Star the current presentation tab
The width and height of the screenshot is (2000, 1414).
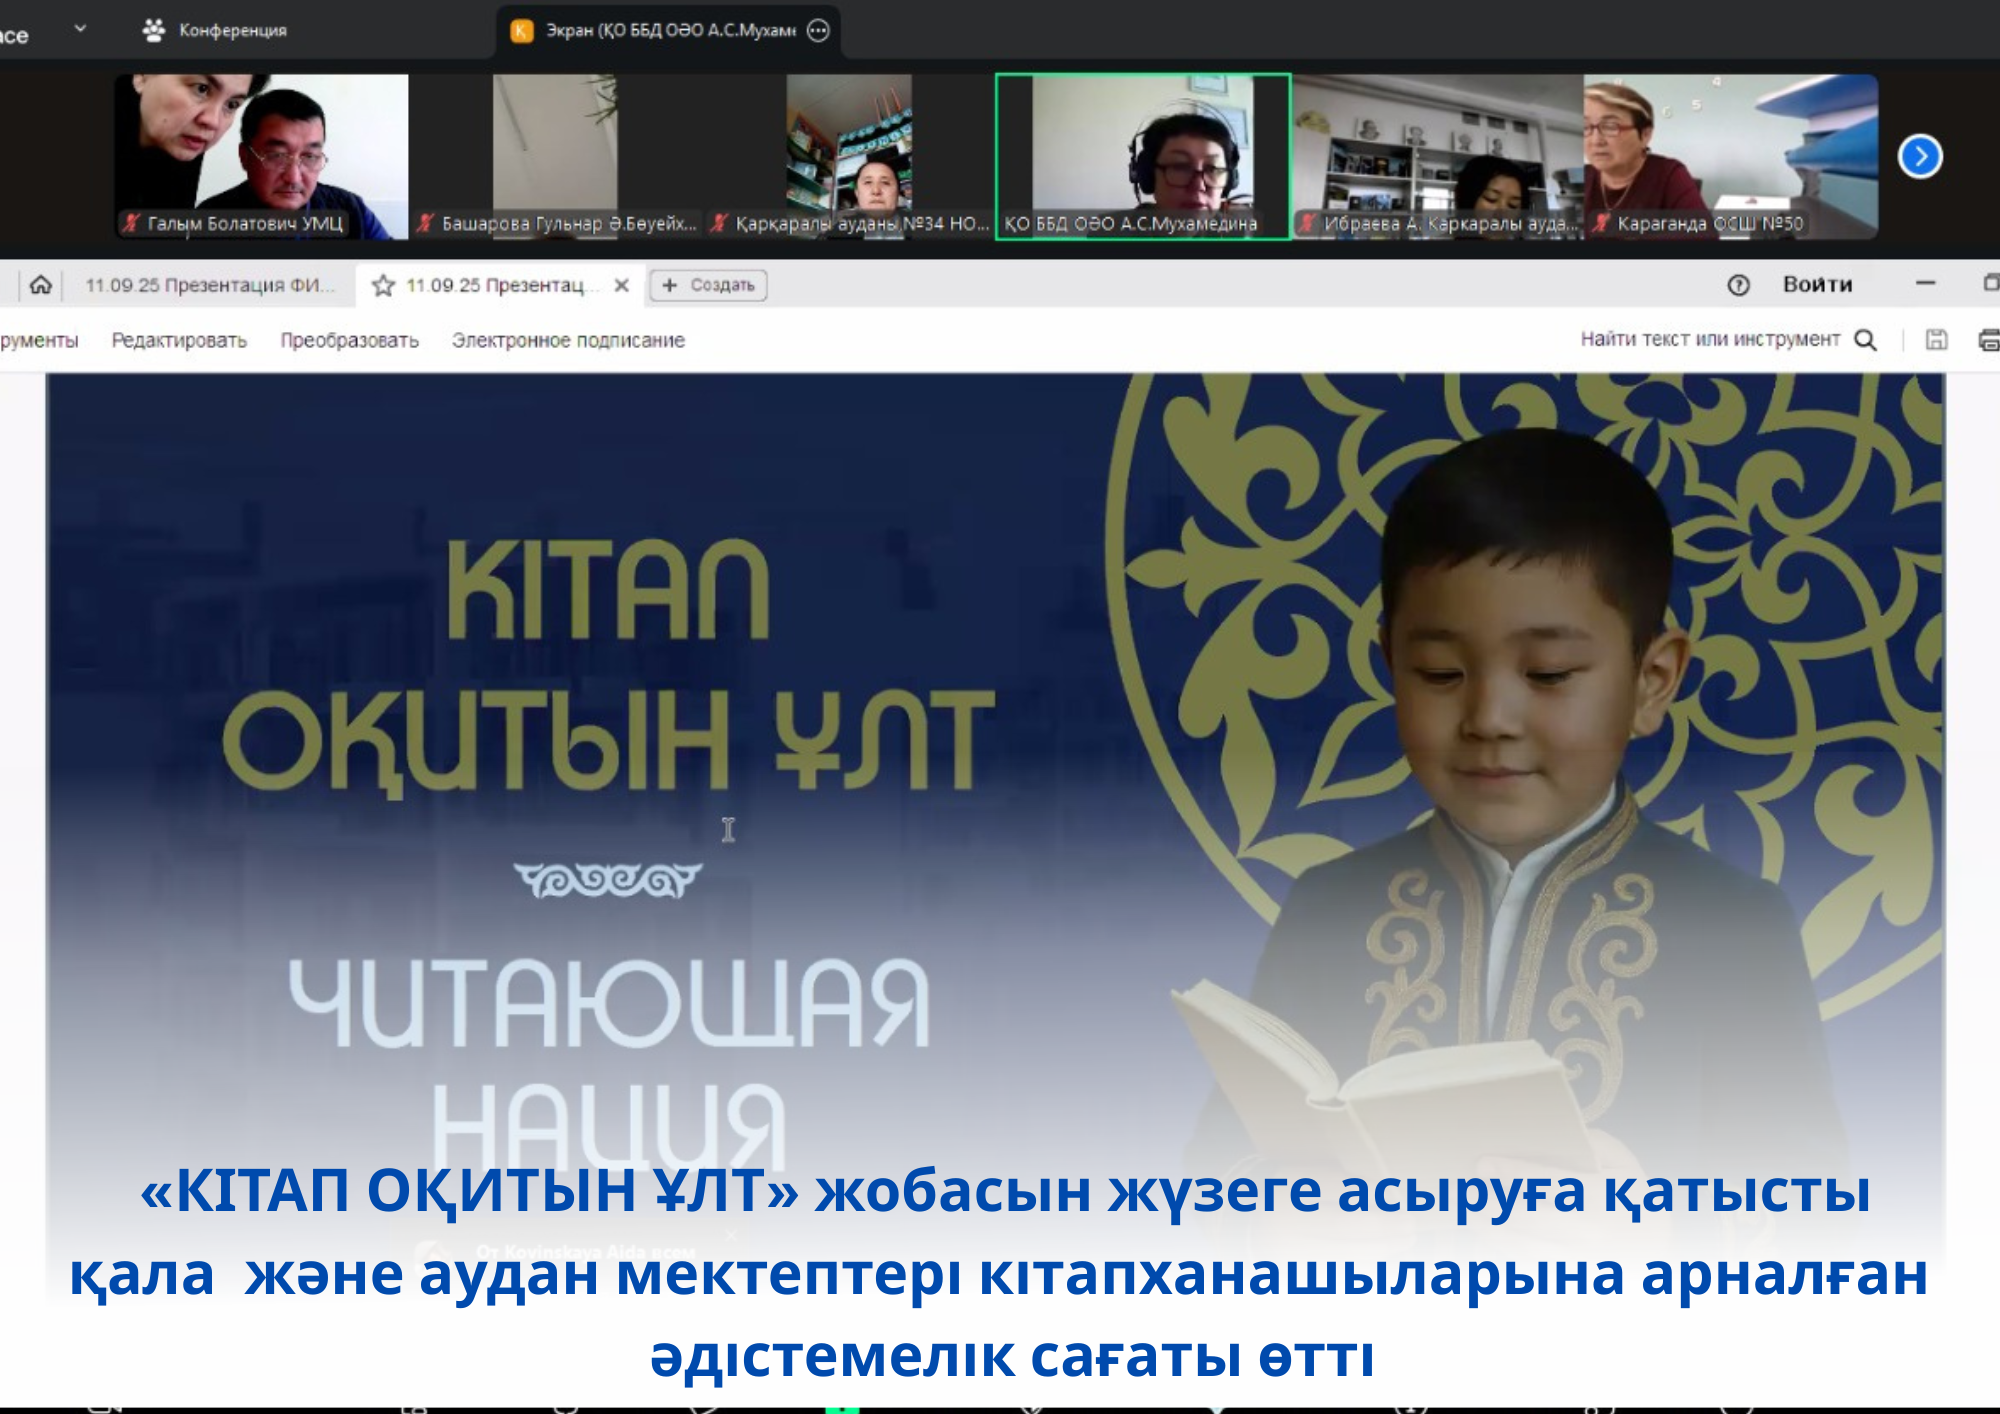(x=383, y=286)
